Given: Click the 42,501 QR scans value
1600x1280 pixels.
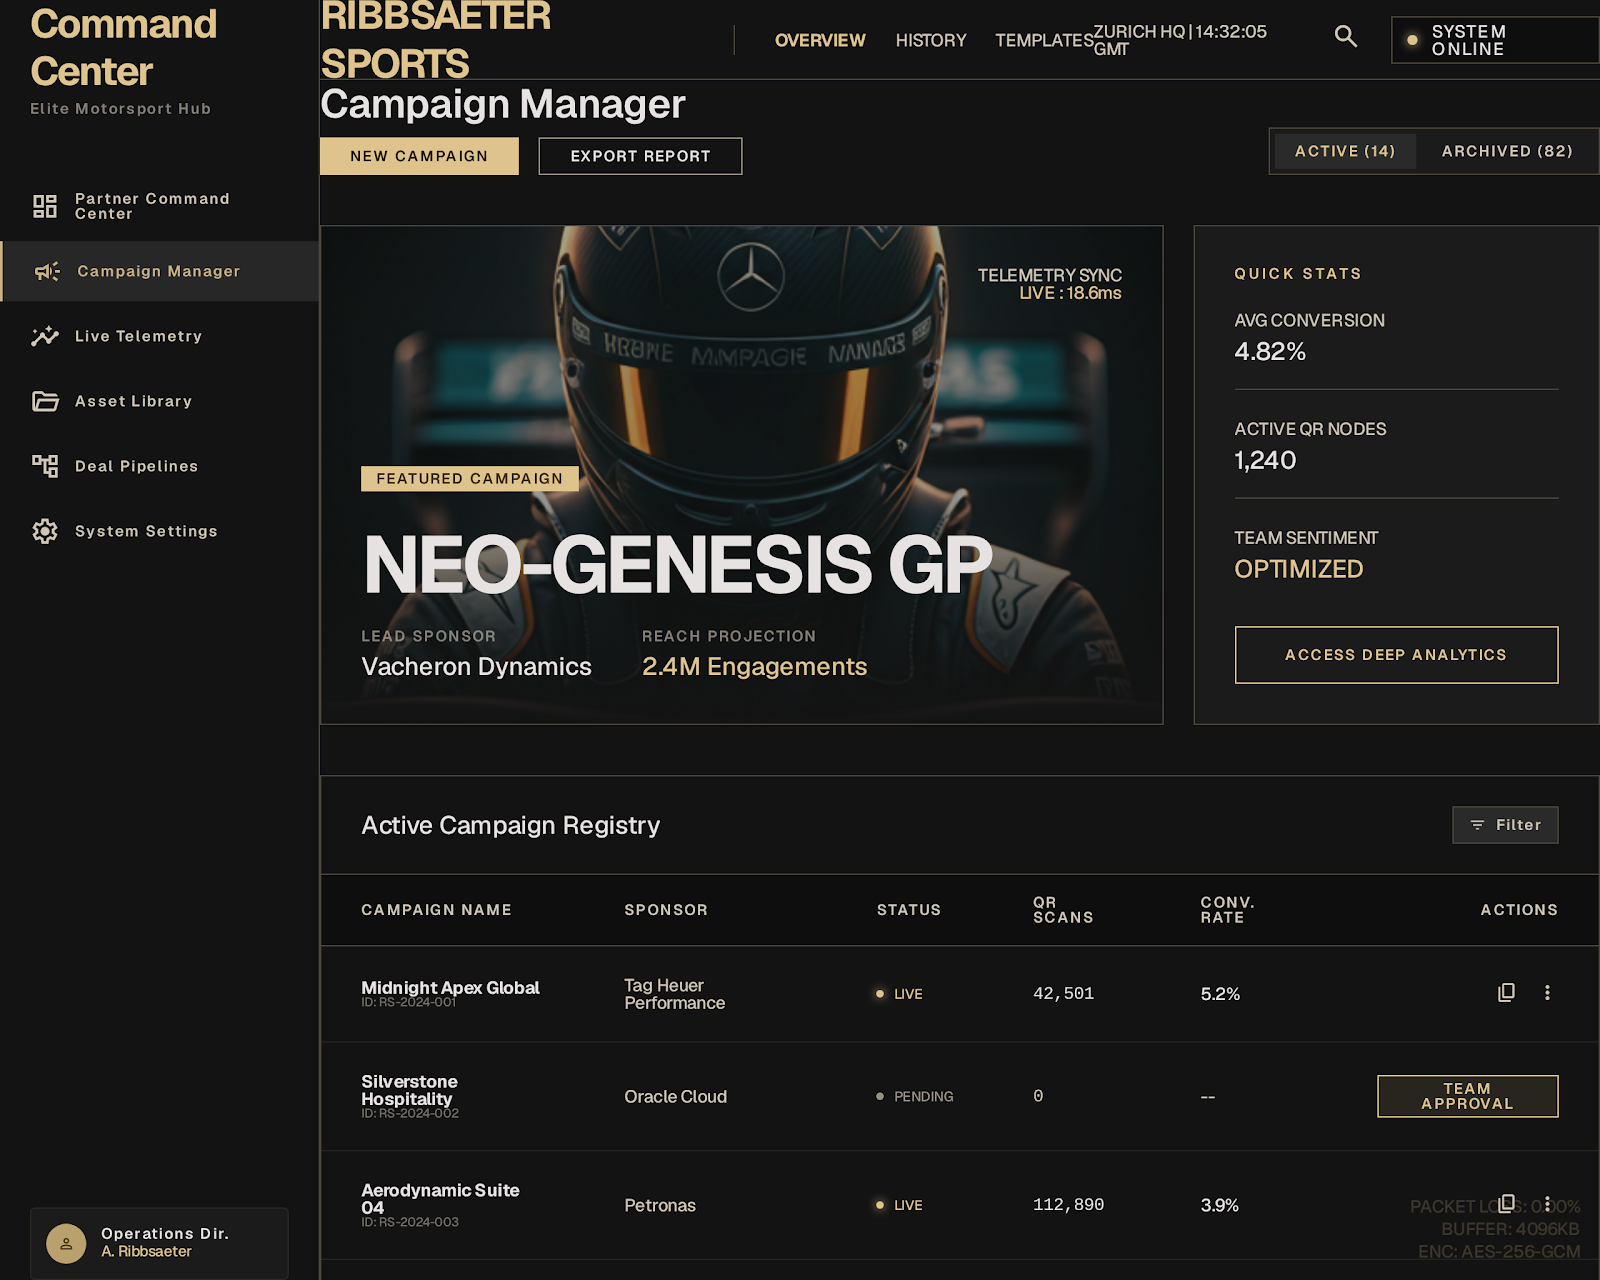Looking at the screenshot, I should click(x=1063, y=994).
